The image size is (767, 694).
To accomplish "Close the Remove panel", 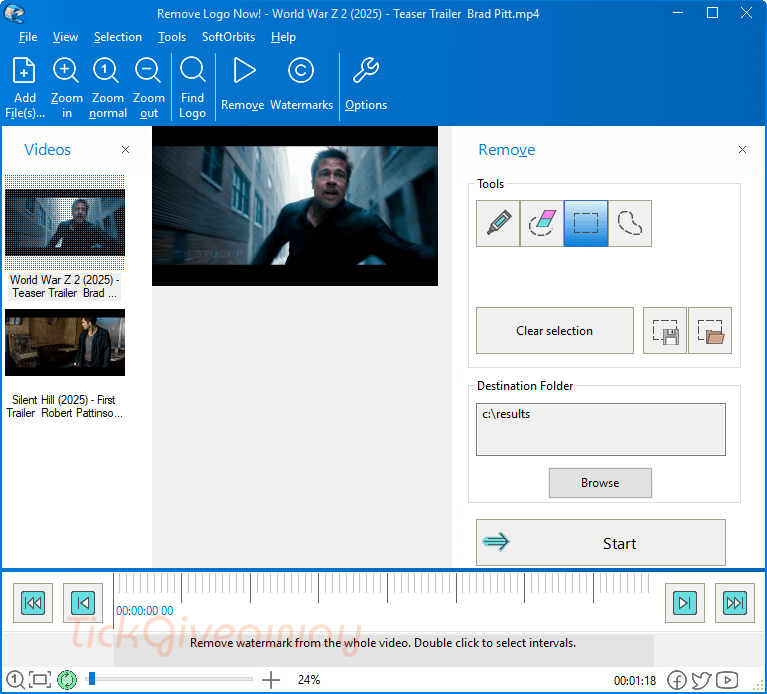I will (742, 150).
